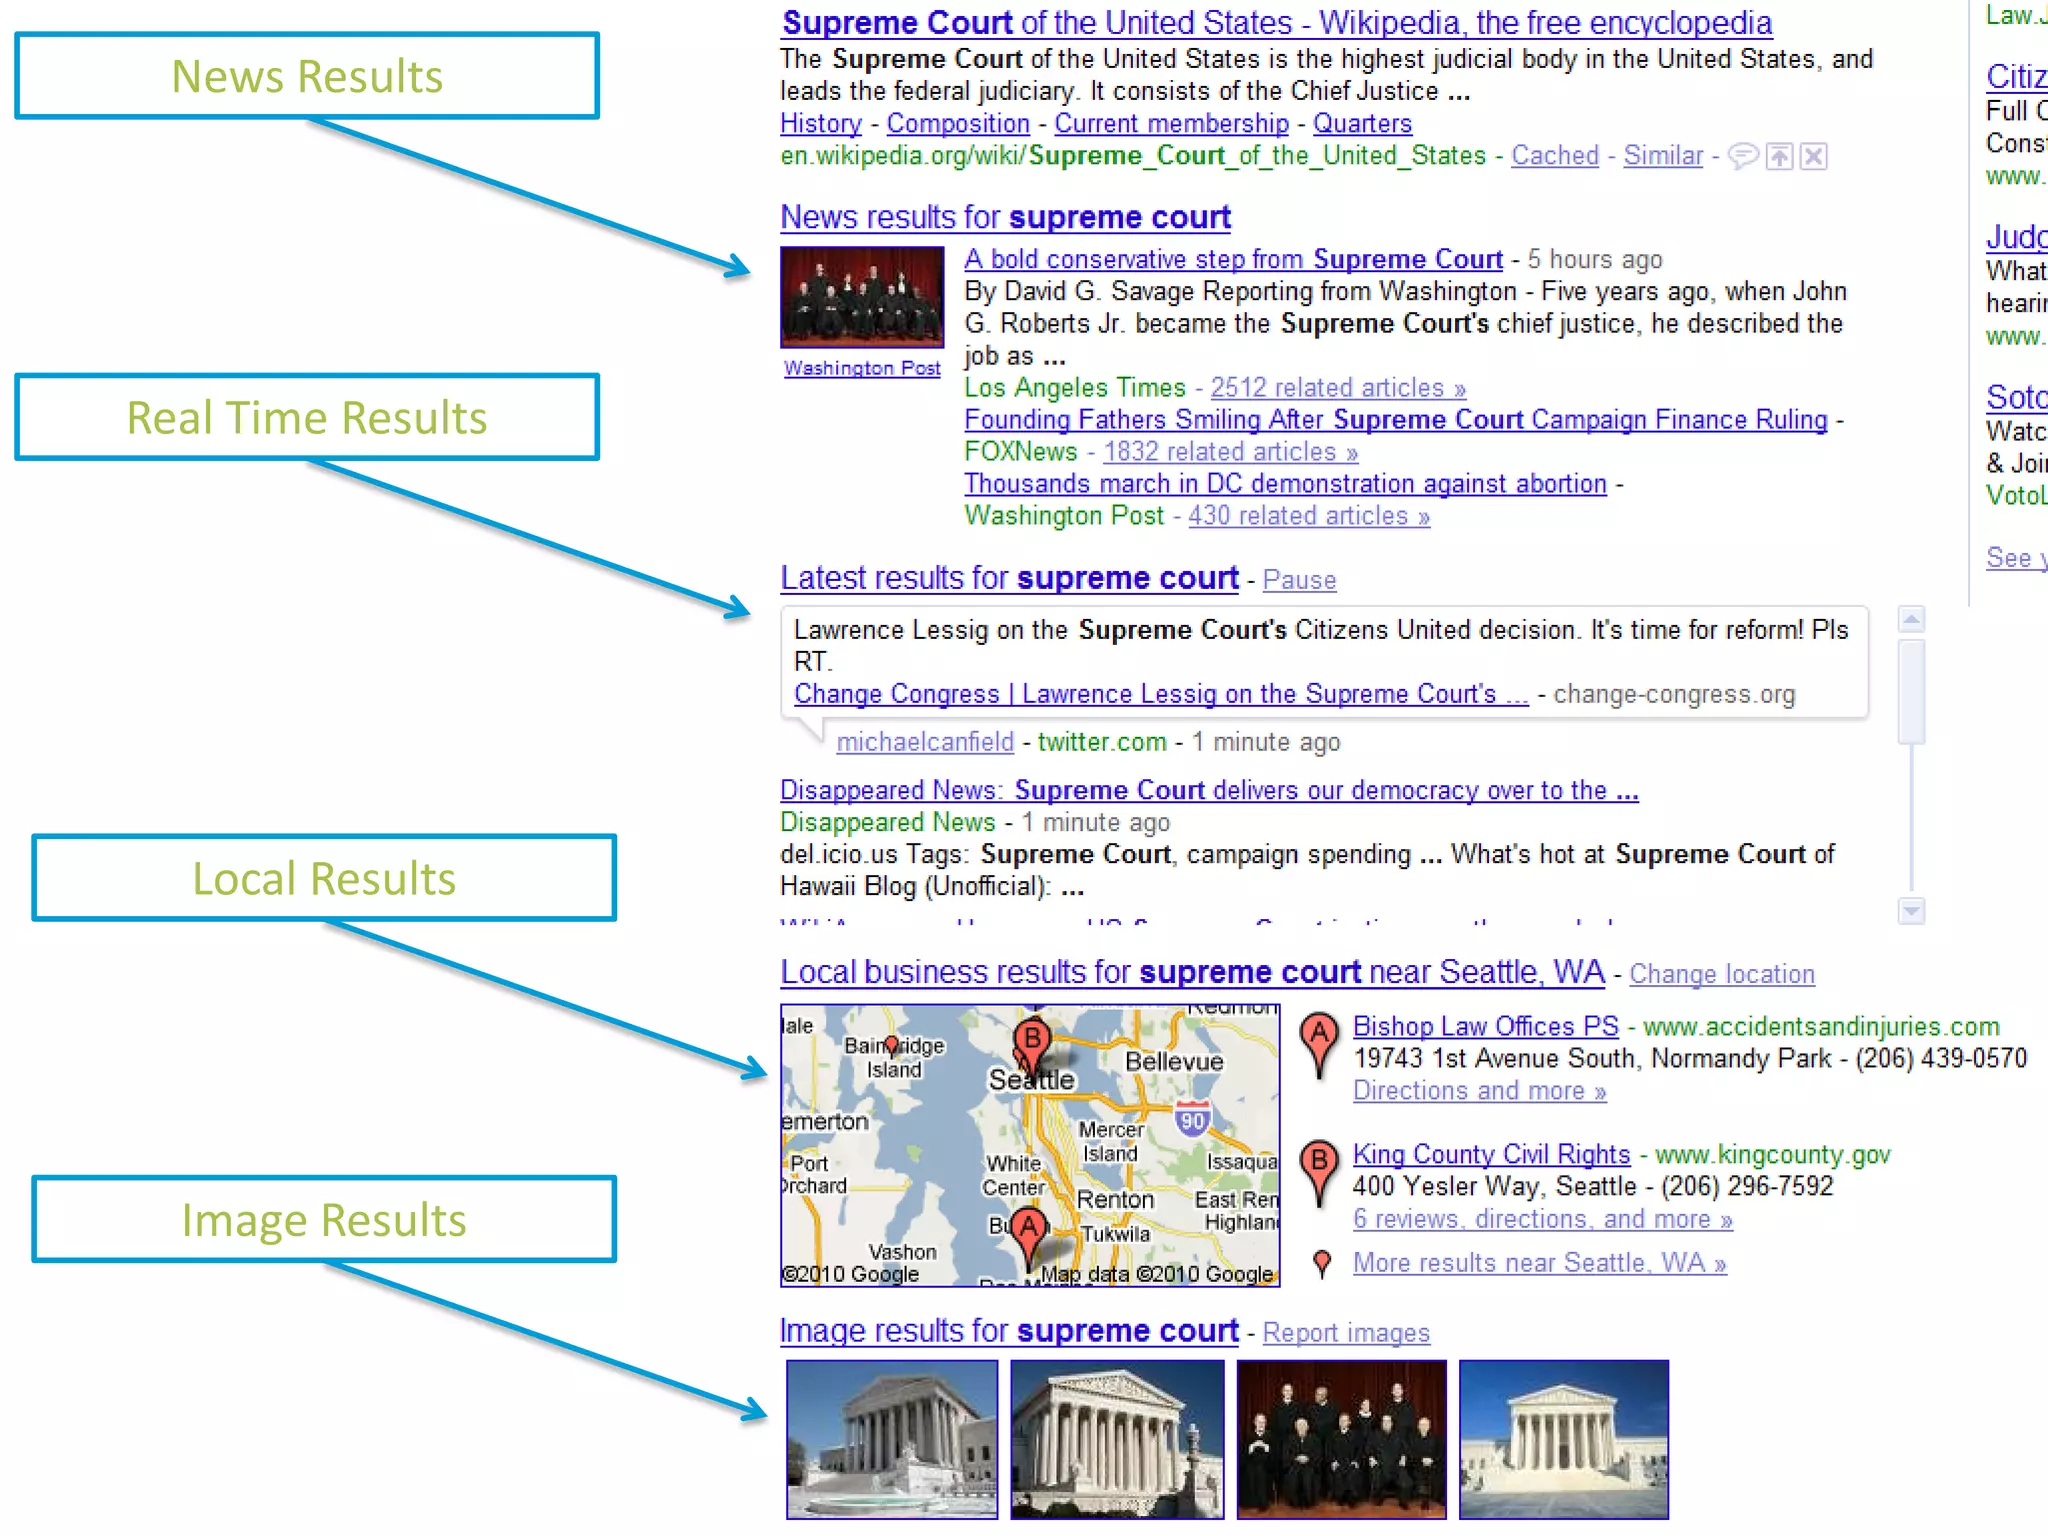Image resolution: width=2048 pixels, height=1536 pixels.
Task: Open 430 related articles link
Action: click(x=1309, y=515)
